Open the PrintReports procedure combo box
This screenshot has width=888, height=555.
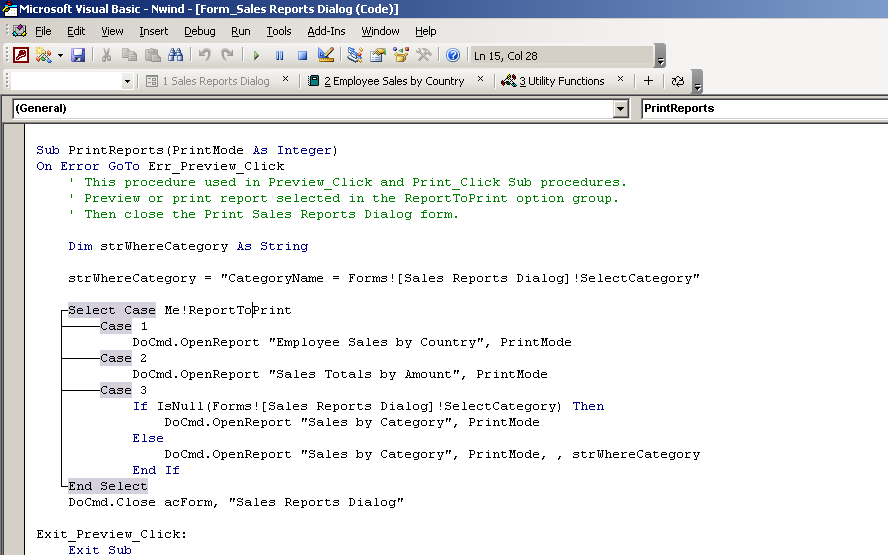coord(764,108)
